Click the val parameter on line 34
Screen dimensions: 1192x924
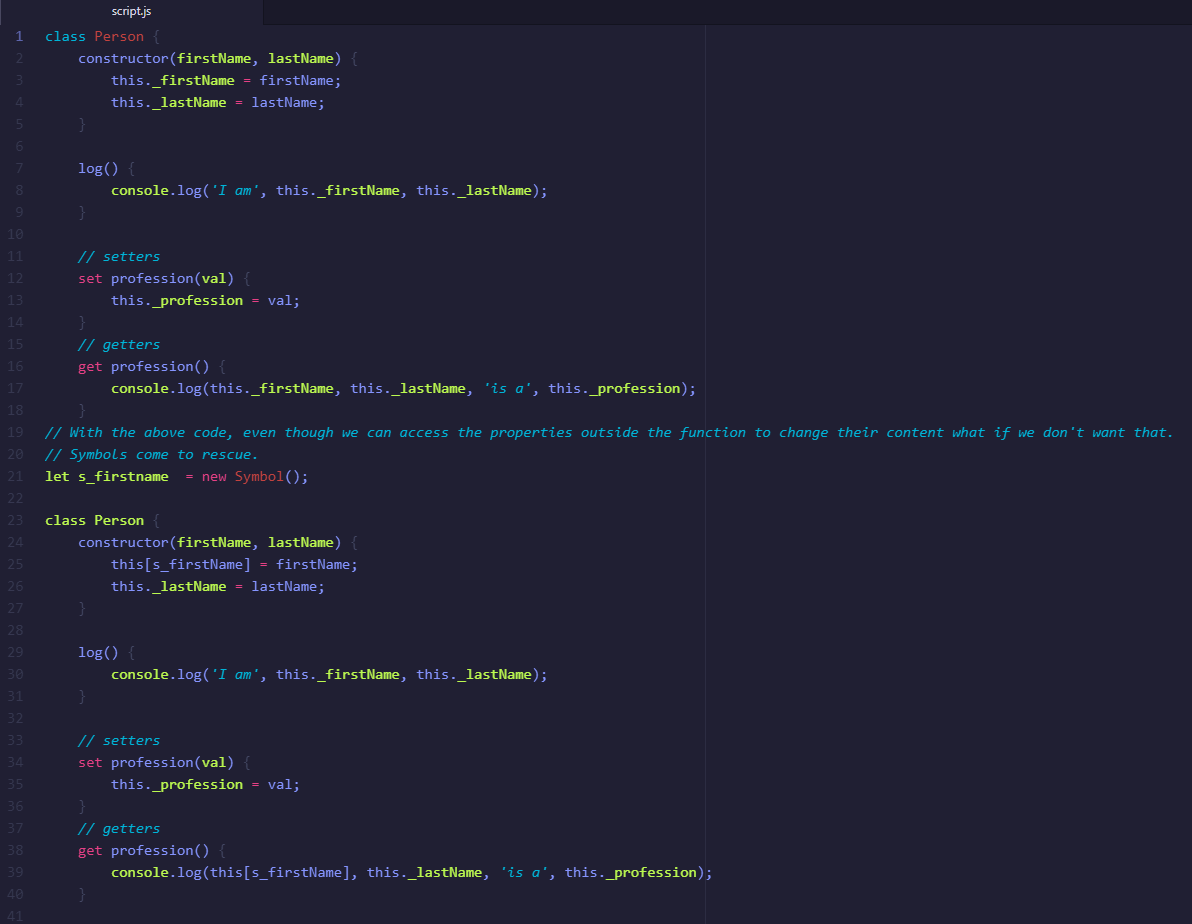[213, 762]
